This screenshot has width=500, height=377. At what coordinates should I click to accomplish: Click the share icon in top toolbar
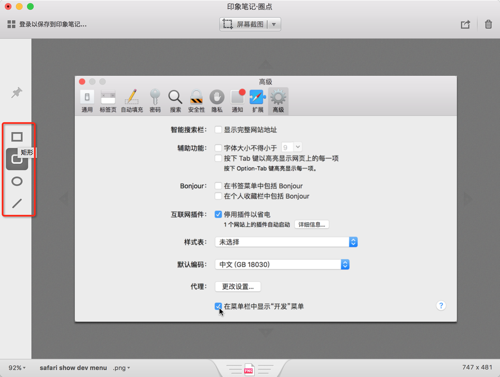coord(465,24)
